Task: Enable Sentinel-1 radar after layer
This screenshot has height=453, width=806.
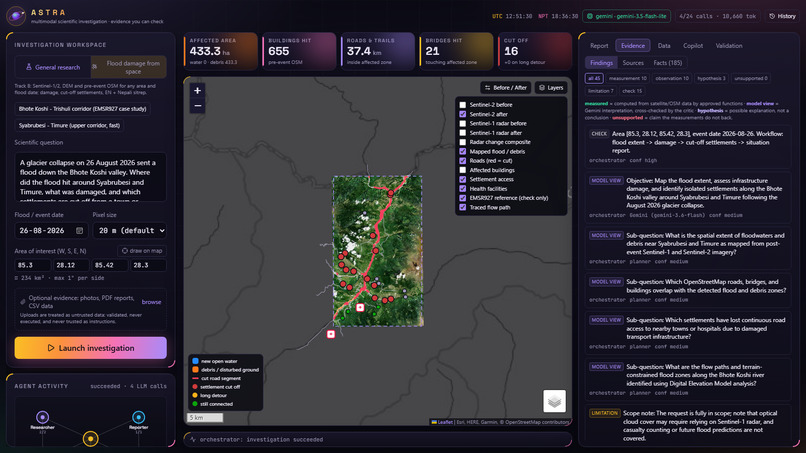Action: point(463,133)
